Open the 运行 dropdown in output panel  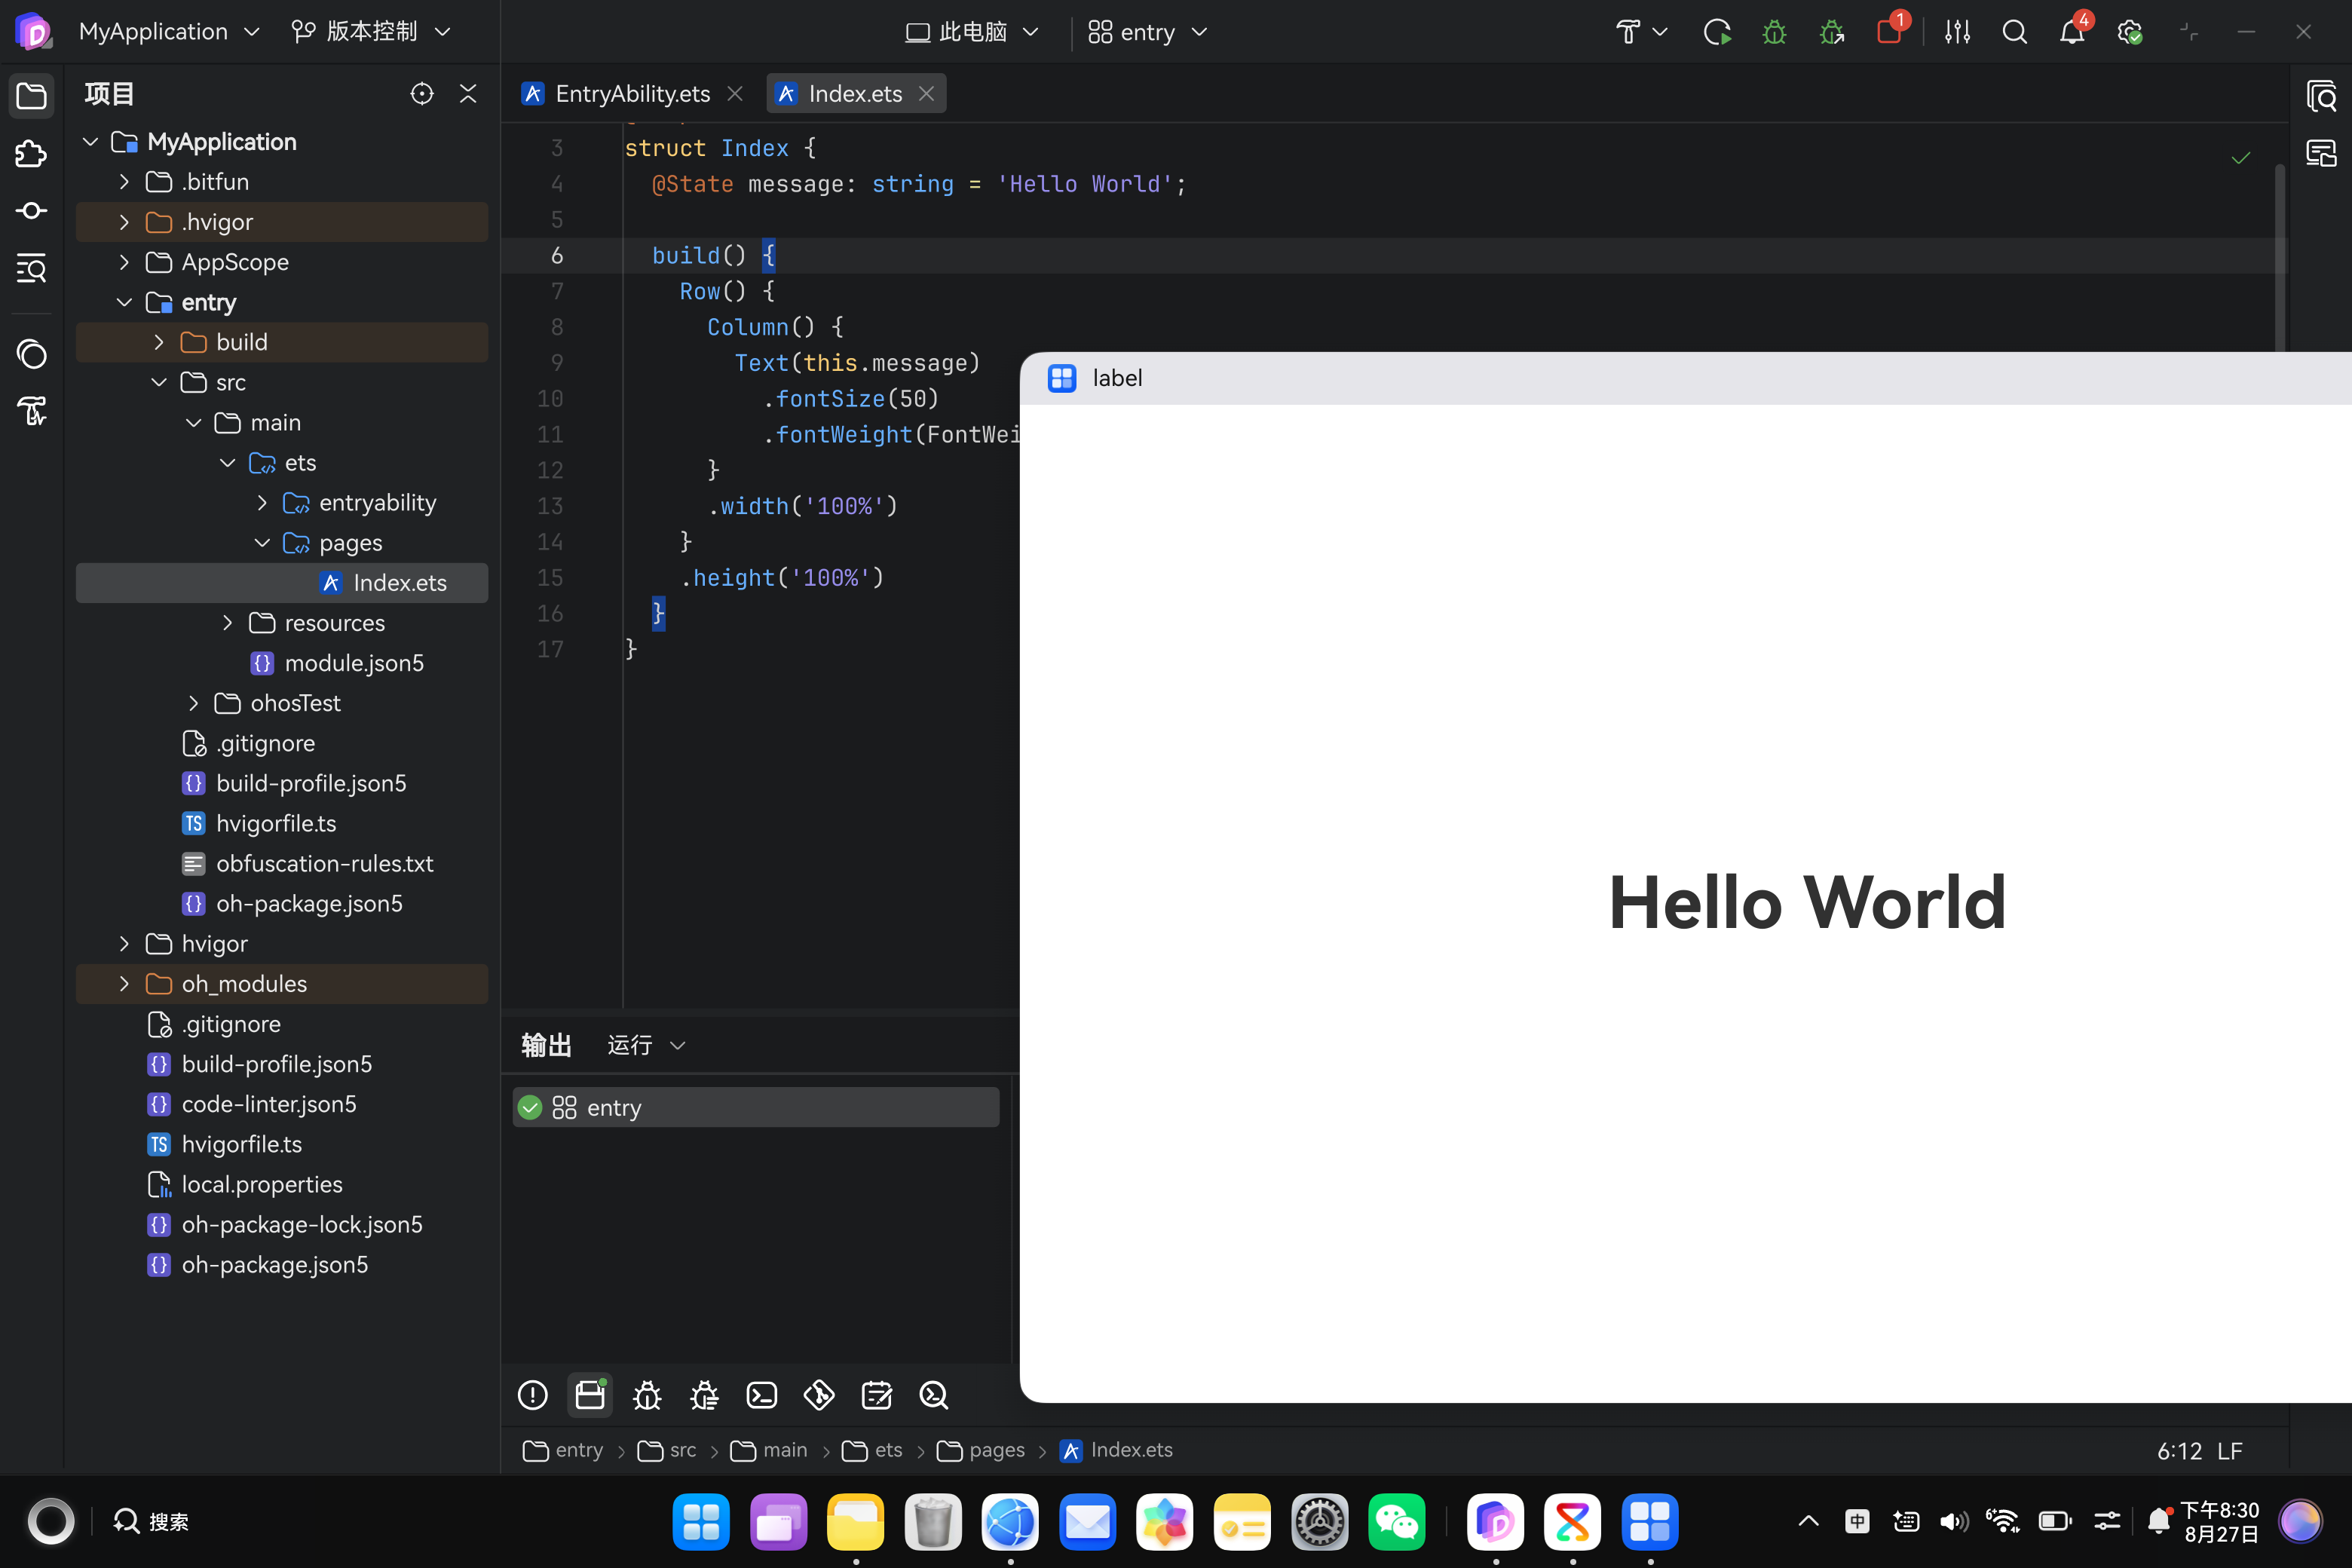[646, 1045]
